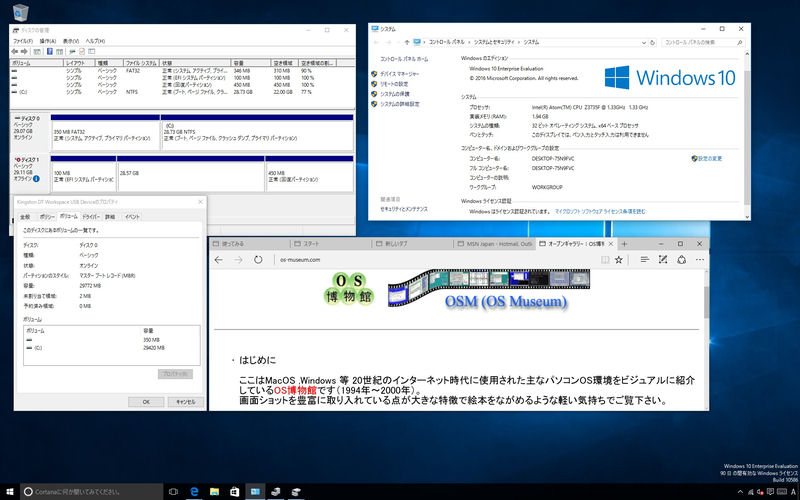Open Recycle Bin on desktop
This screenshot has width=800, height=500.
[x=20, y=12]
